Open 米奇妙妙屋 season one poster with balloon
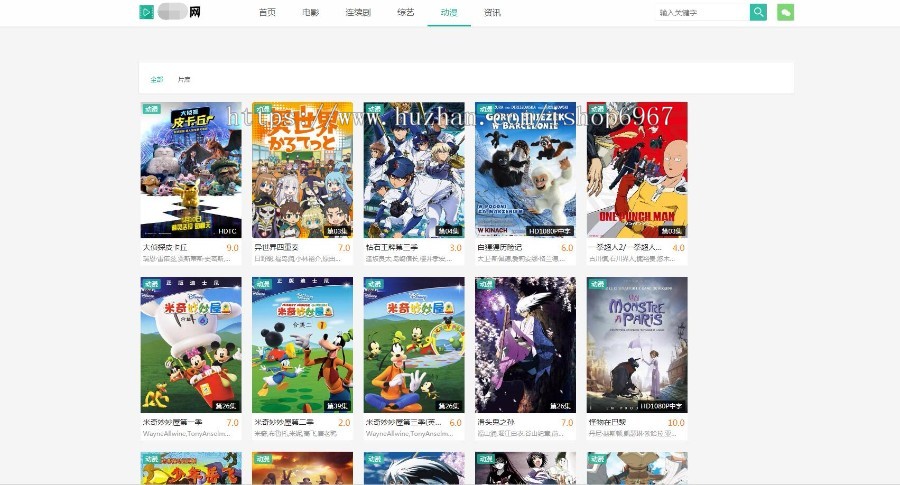The width and height of the screenshot is (900, 485). [191, 345]
